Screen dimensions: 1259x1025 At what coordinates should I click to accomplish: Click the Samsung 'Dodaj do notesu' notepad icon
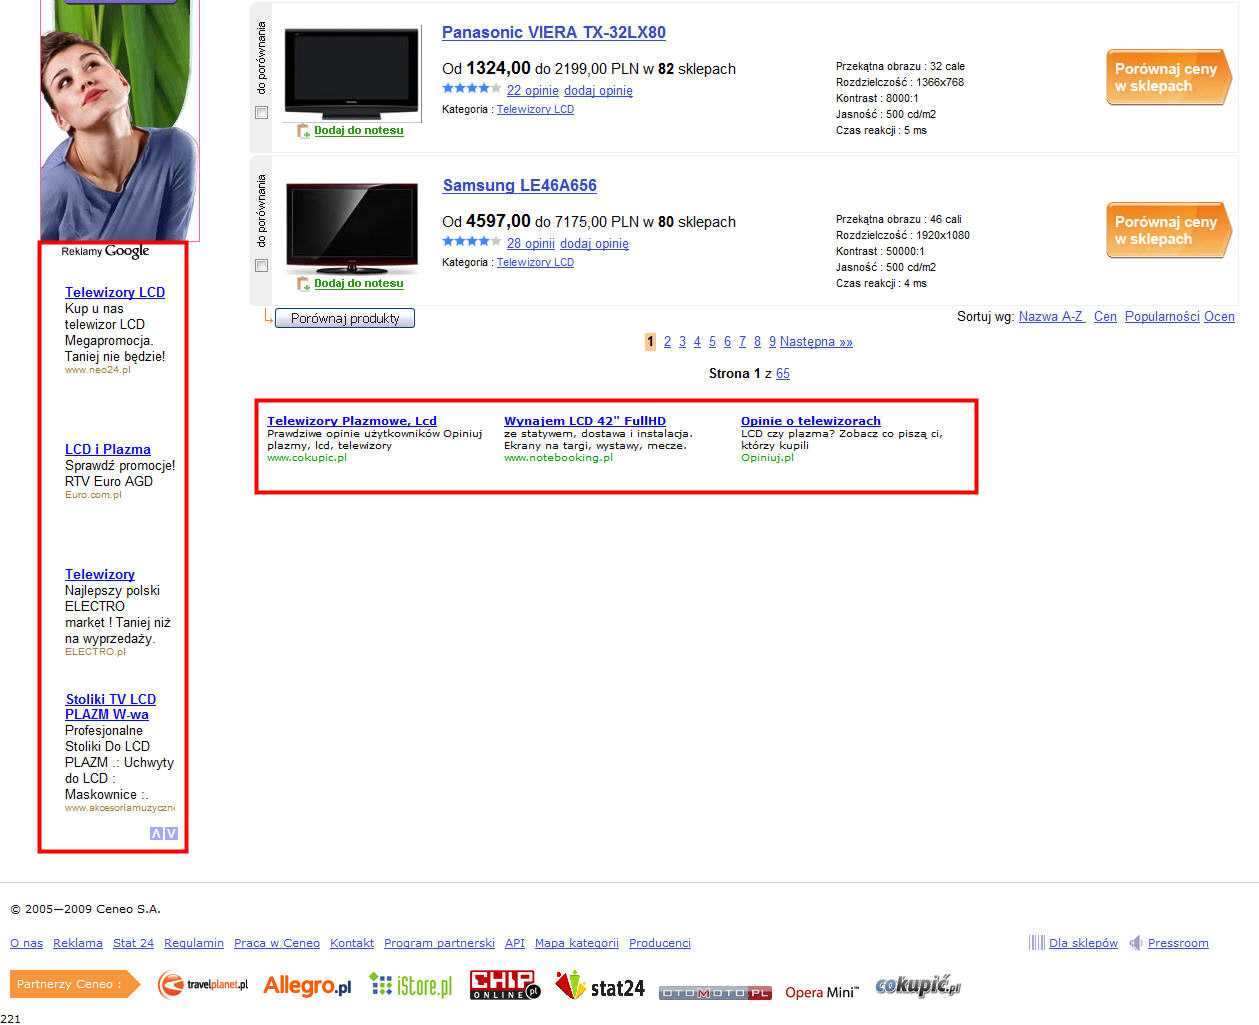pyautogui.click(x=303, y=284)
